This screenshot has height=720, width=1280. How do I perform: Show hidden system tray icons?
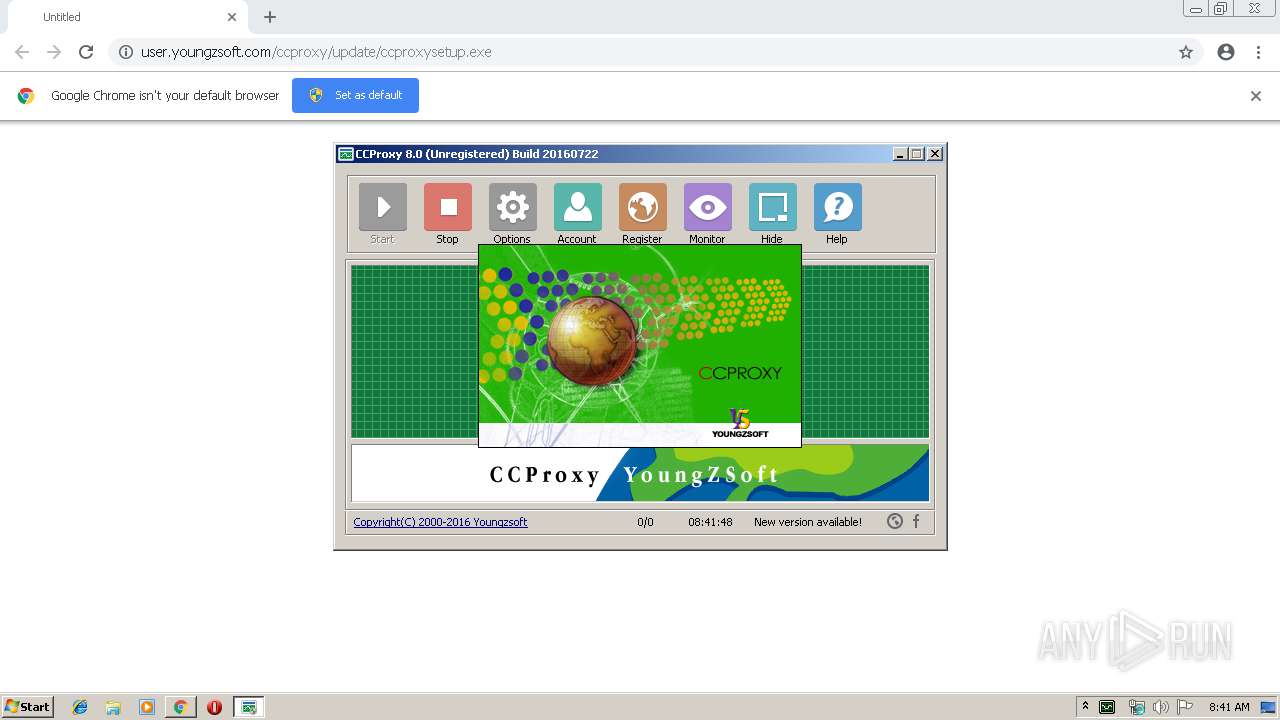pos(1085,707)
